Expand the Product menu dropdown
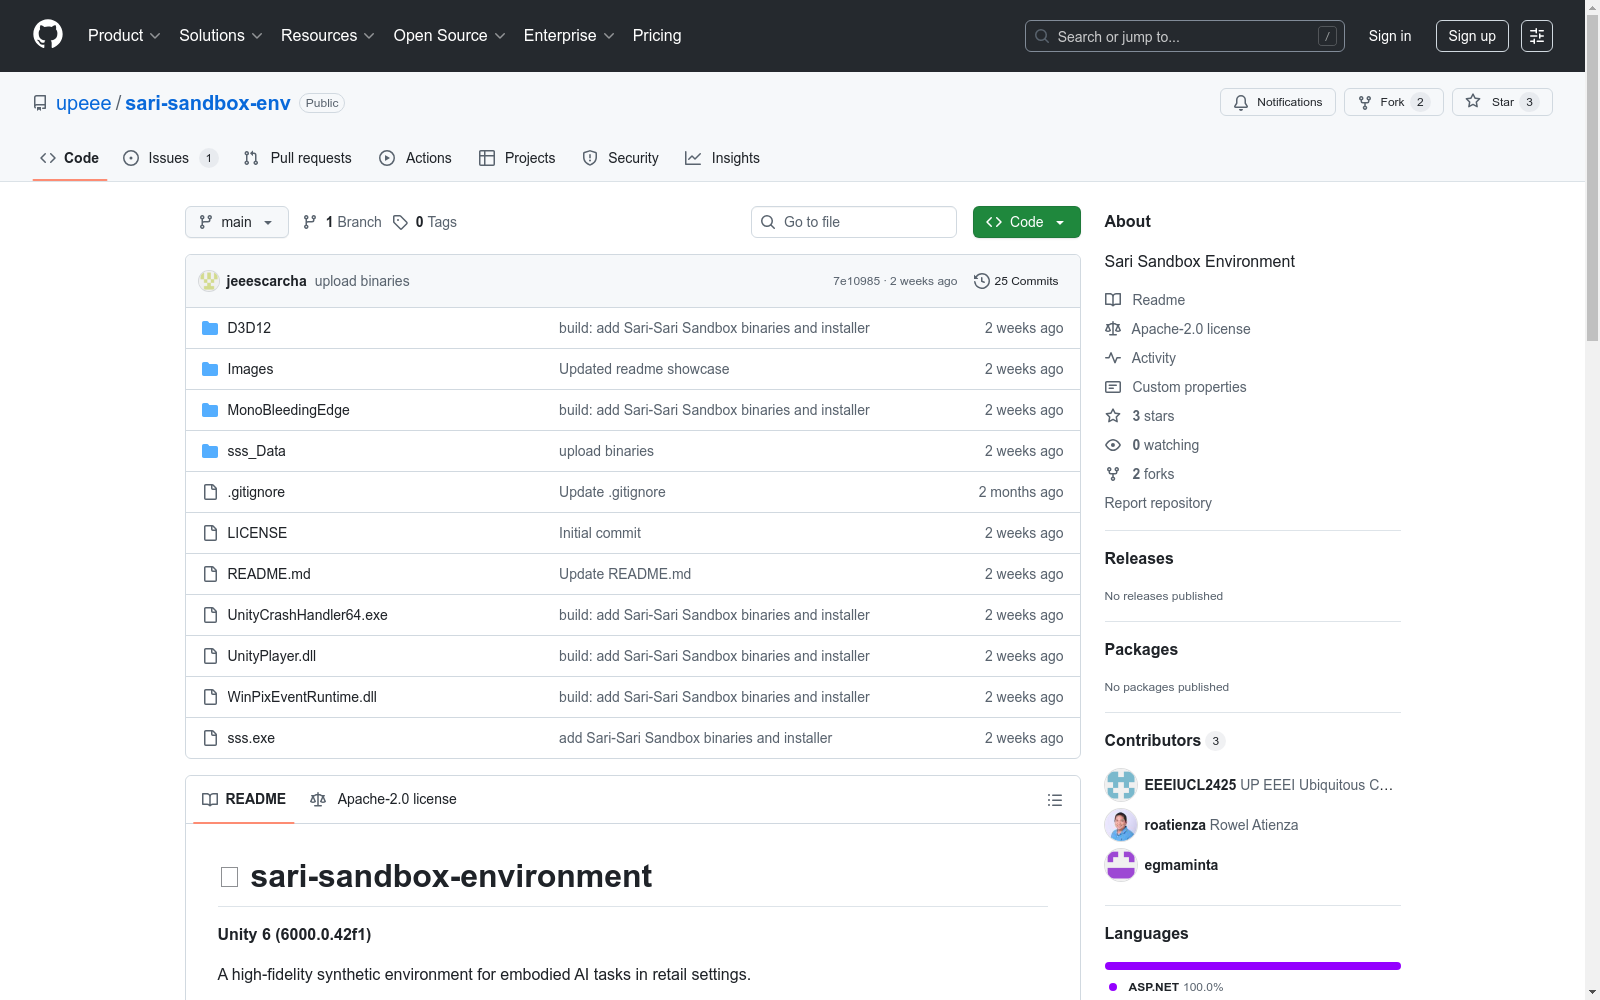1600x1000 pixels. pos(124,36)
